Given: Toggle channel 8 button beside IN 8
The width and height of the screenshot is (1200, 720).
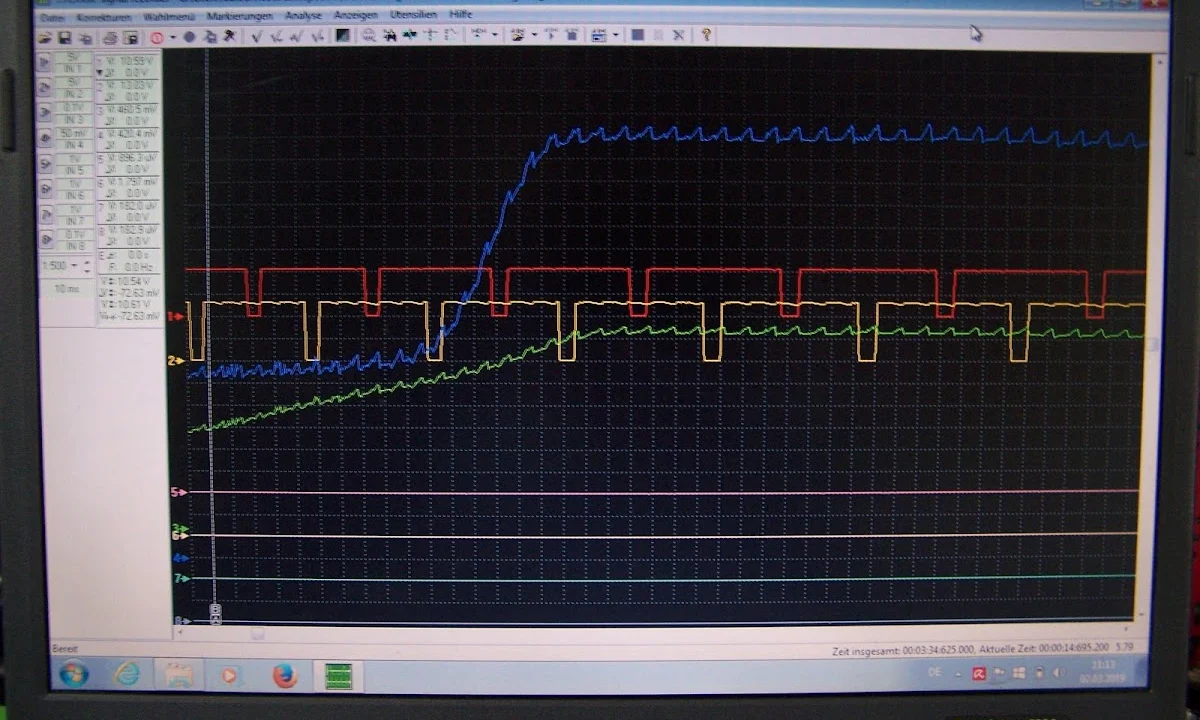Looking at the screenshot, I should pos(46,239).
